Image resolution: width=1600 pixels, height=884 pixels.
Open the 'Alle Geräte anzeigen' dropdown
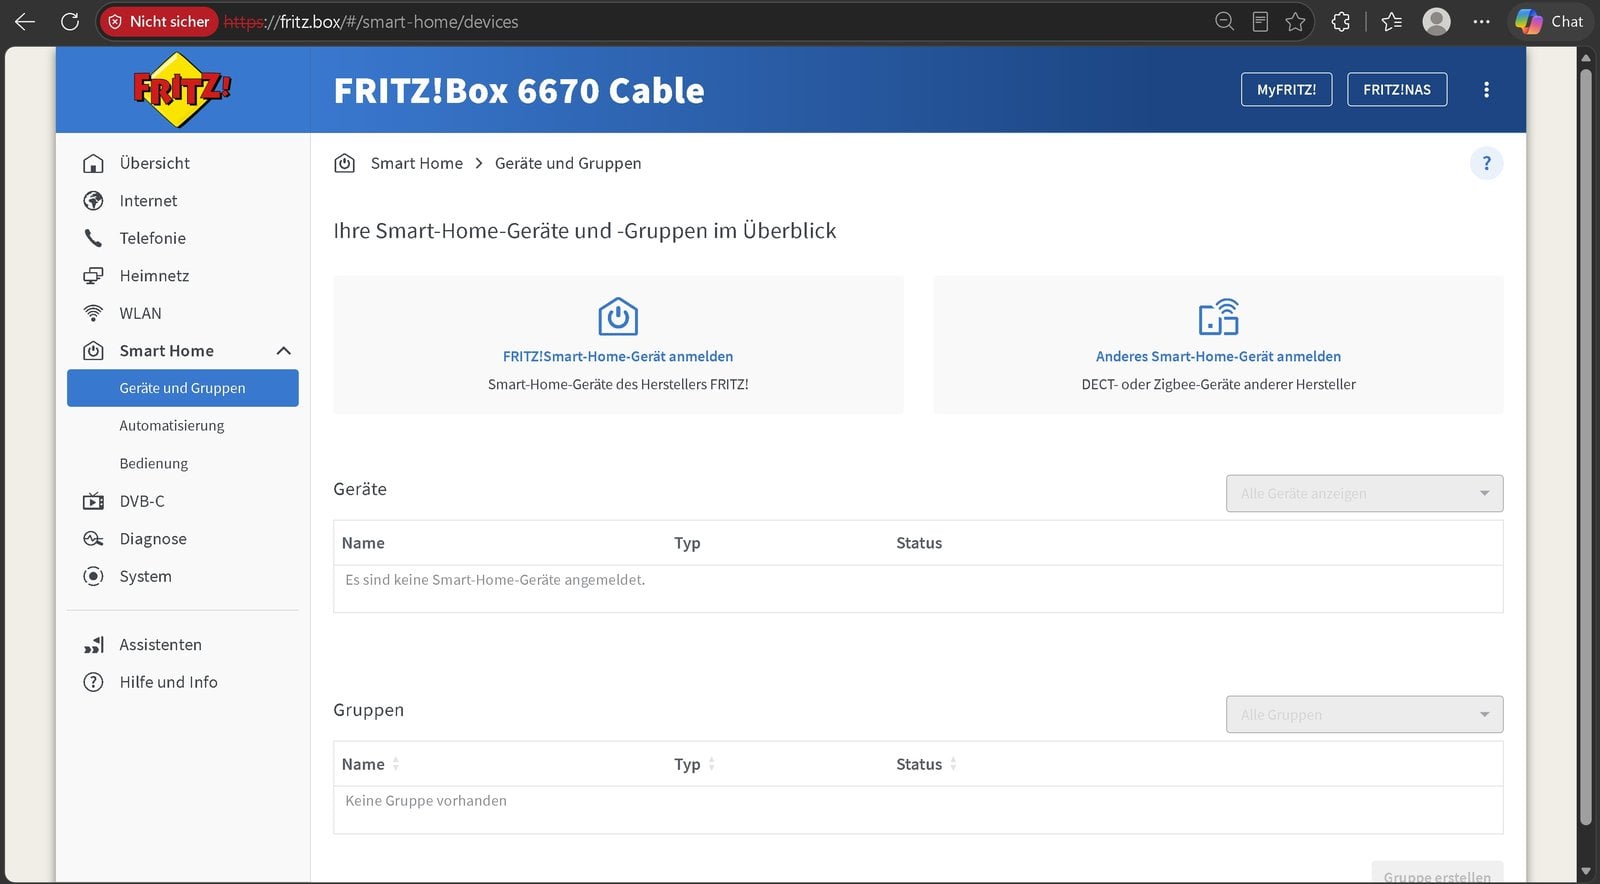click(1364, 493)
